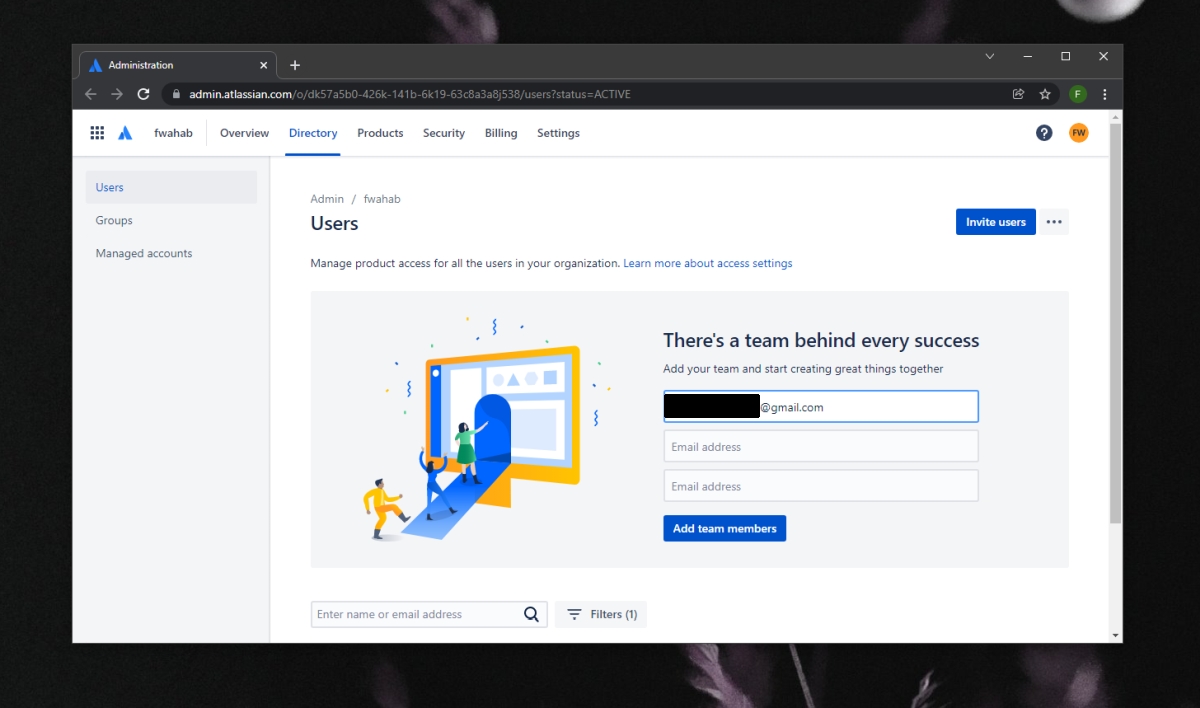Open the more actions ellipsis next to Invite users
The image size is (1200, 708).
(x=1054, y=222)
